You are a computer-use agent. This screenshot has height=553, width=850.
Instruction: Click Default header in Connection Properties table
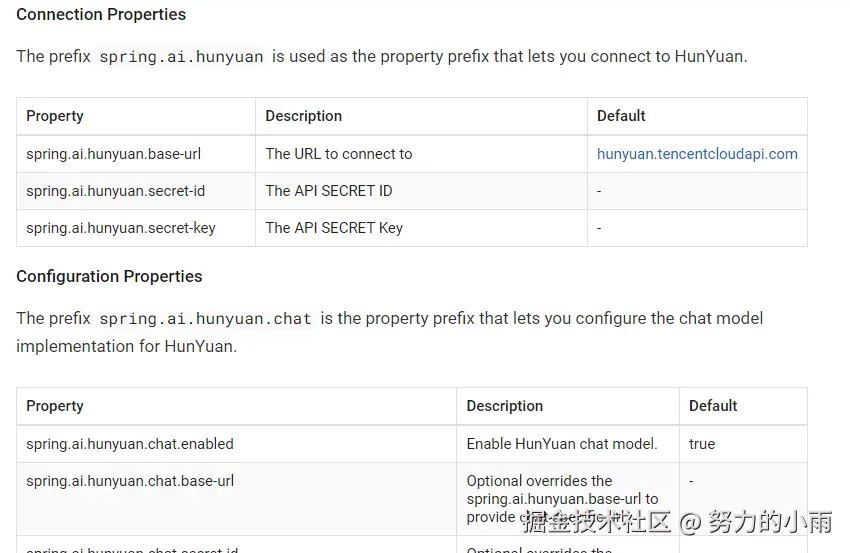(621, 116)
